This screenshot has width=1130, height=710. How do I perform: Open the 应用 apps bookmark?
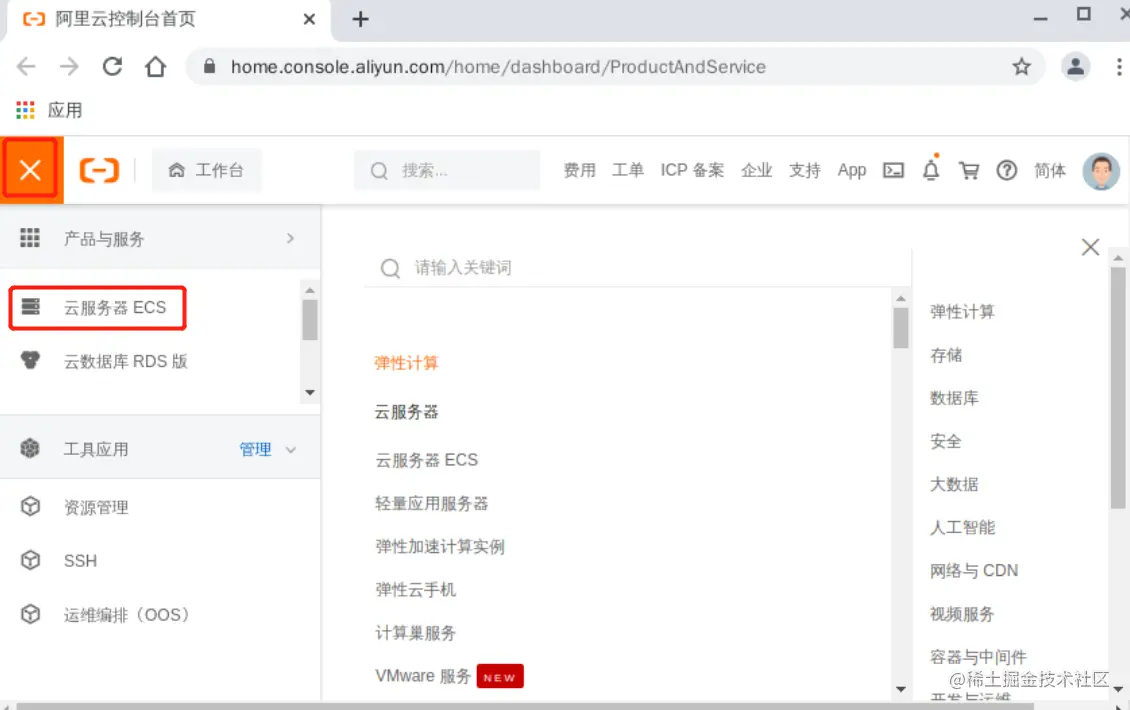coord(49,110)
